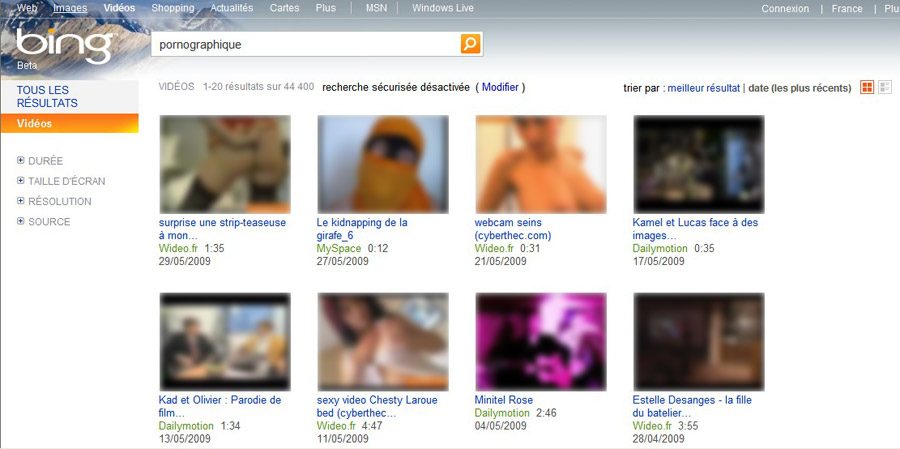Image resolution: width=900 pixels, height=449 pixels.
Task: Expand the DURÉE filter
Action: (40, 161)
